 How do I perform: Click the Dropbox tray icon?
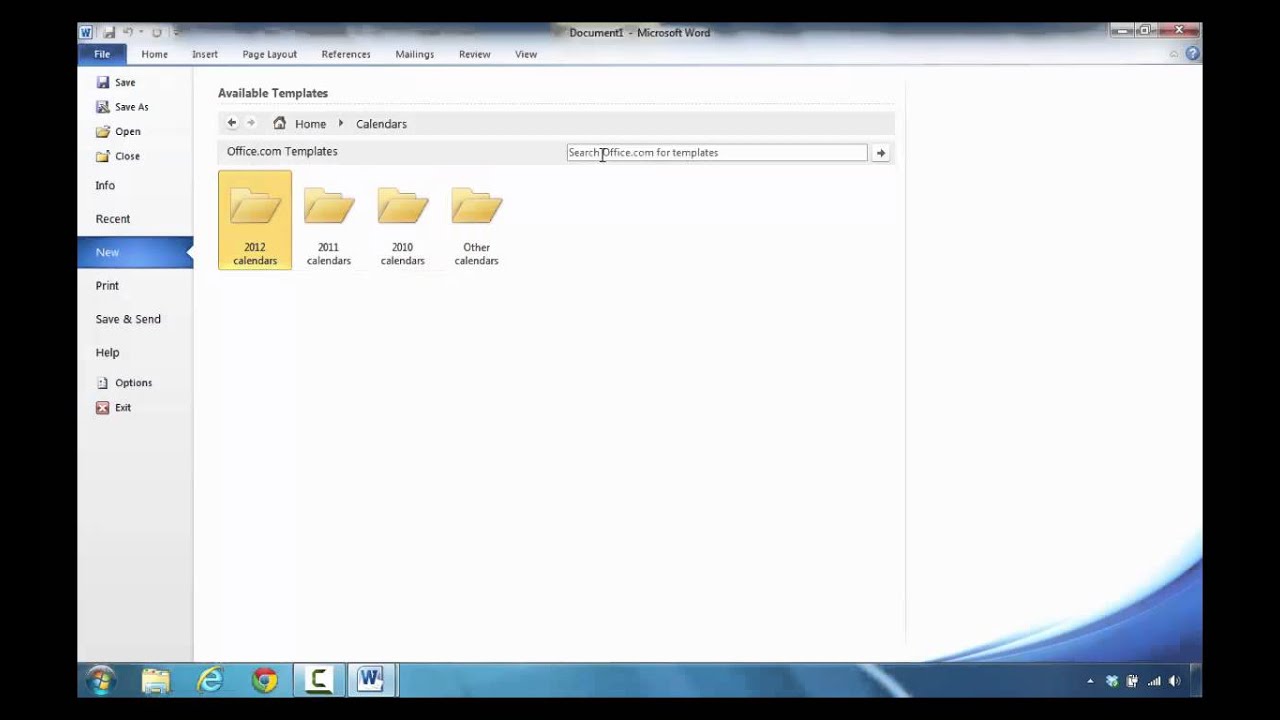click(1112, 681)
